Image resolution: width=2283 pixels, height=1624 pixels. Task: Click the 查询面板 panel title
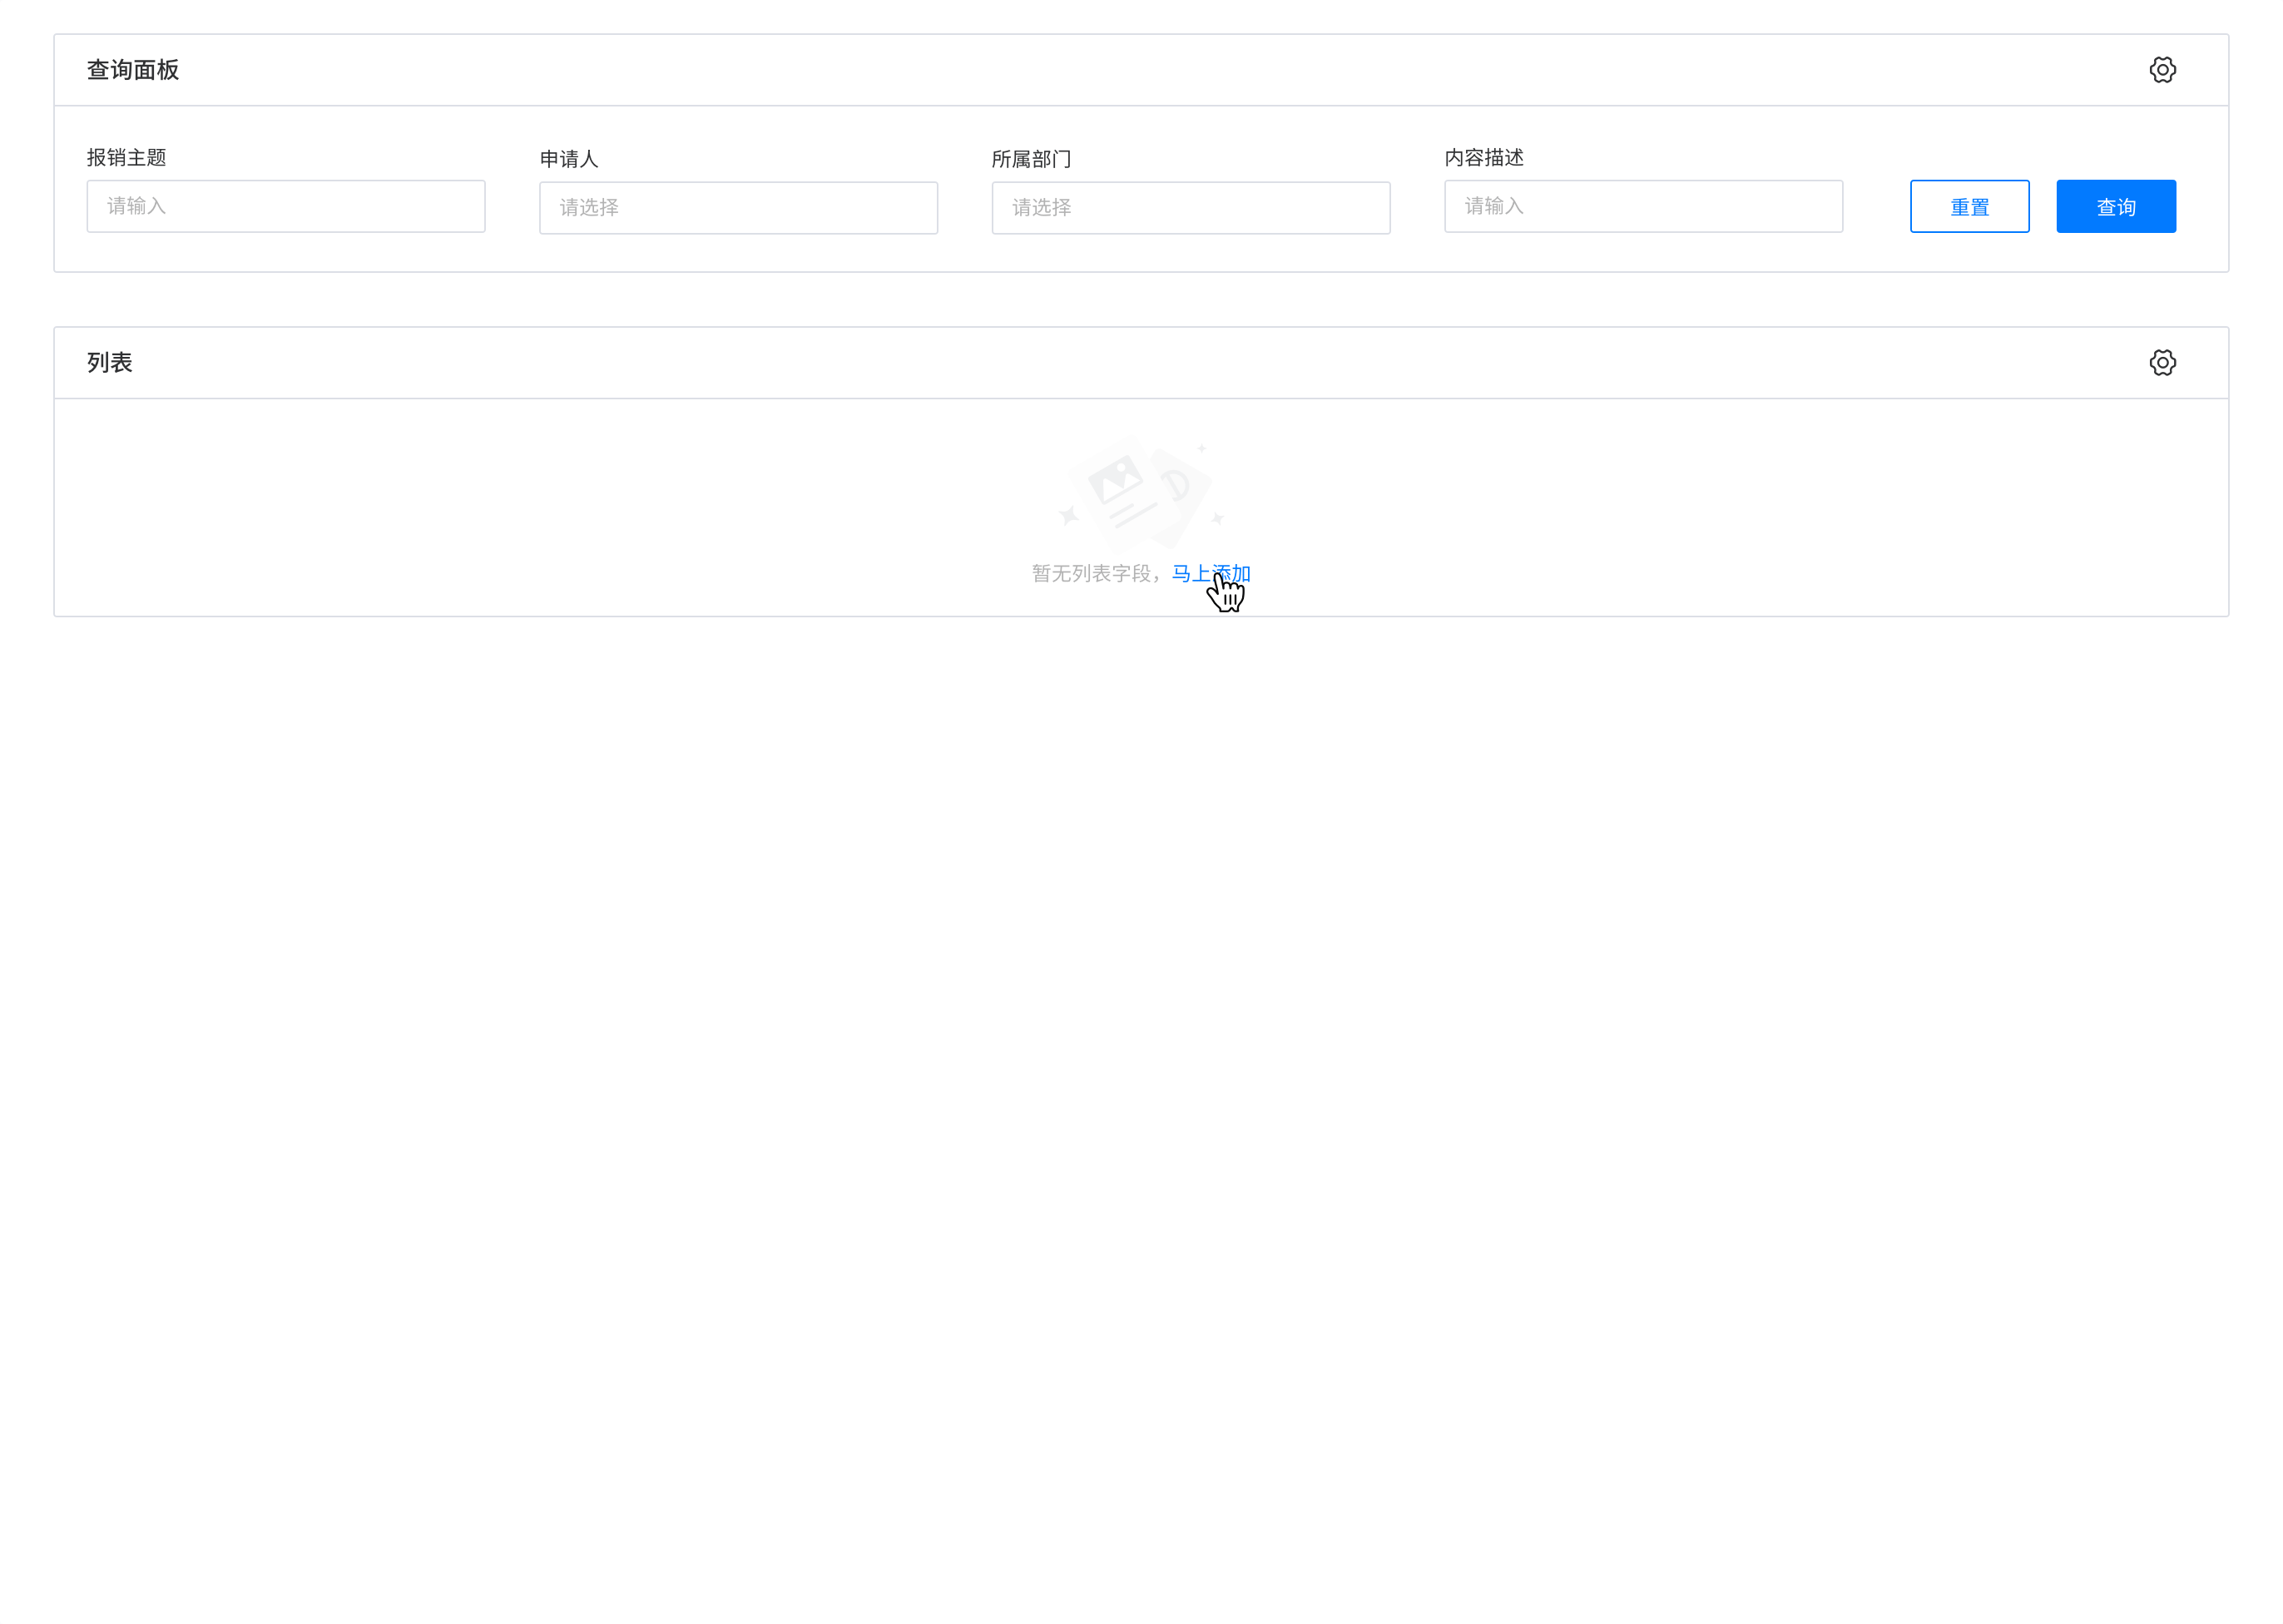pos(133,70)
